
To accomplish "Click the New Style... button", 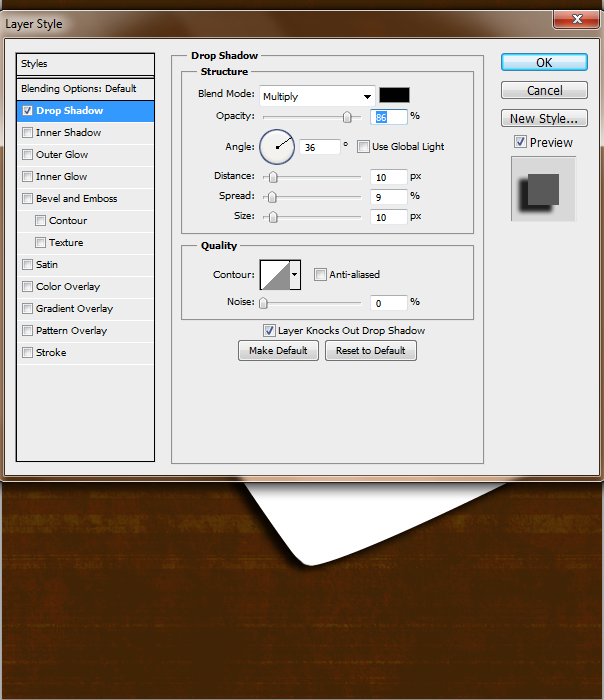I will pos(544,118).
